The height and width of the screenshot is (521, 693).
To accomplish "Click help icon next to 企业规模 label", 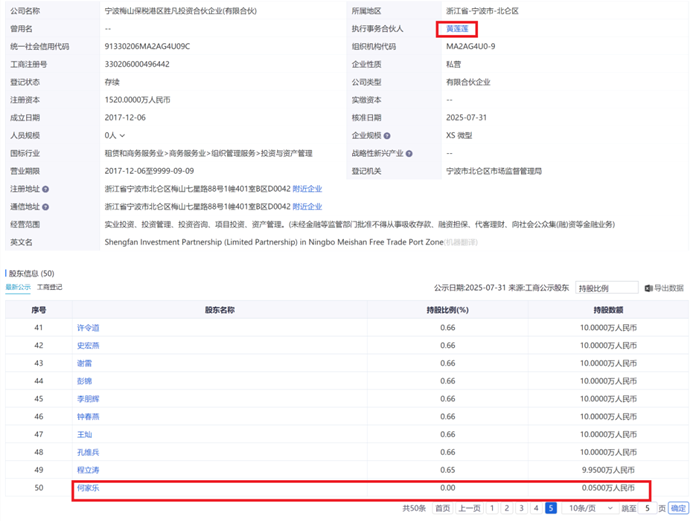I will coord(387,135).
